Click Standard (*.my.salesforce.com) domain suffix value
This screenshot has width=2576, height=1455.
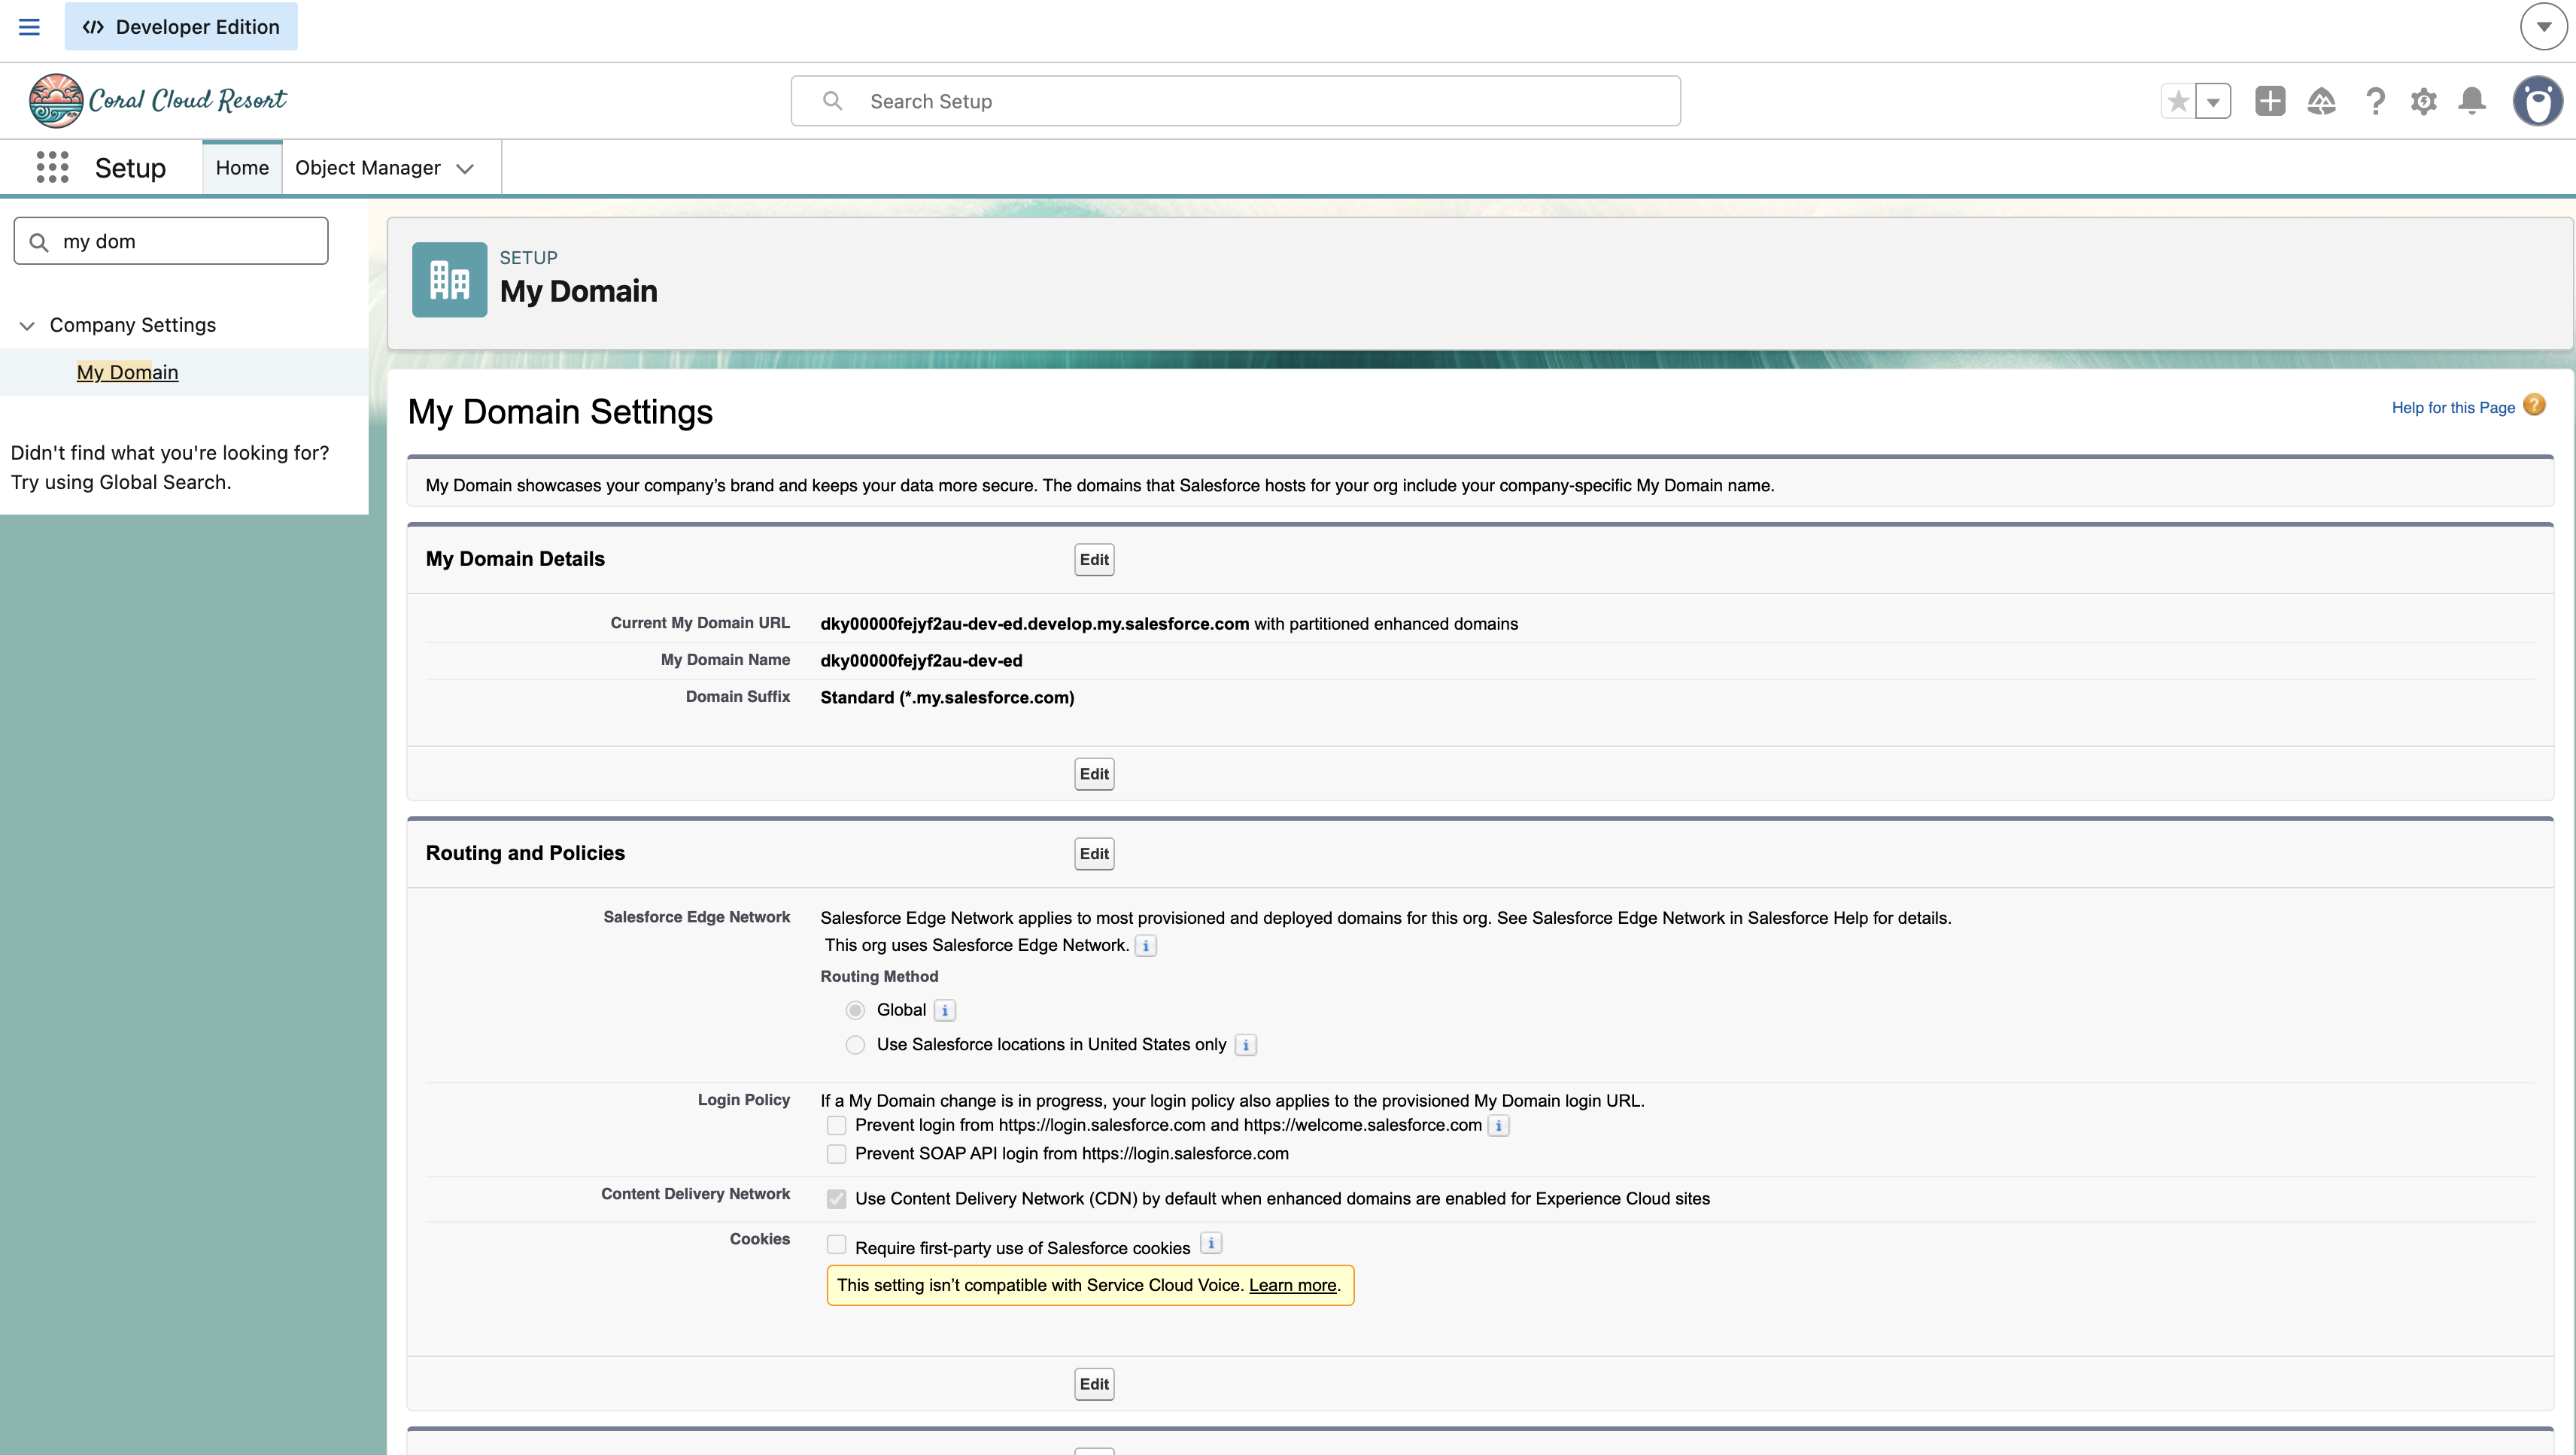[x=947, y=698]
